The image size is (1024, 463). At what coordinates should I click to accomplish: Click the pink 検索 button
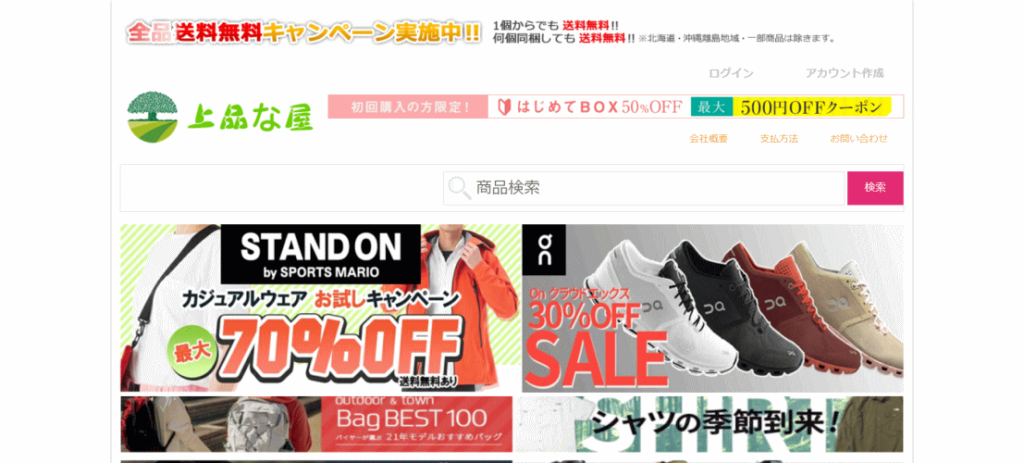click(x=875, y=188)
